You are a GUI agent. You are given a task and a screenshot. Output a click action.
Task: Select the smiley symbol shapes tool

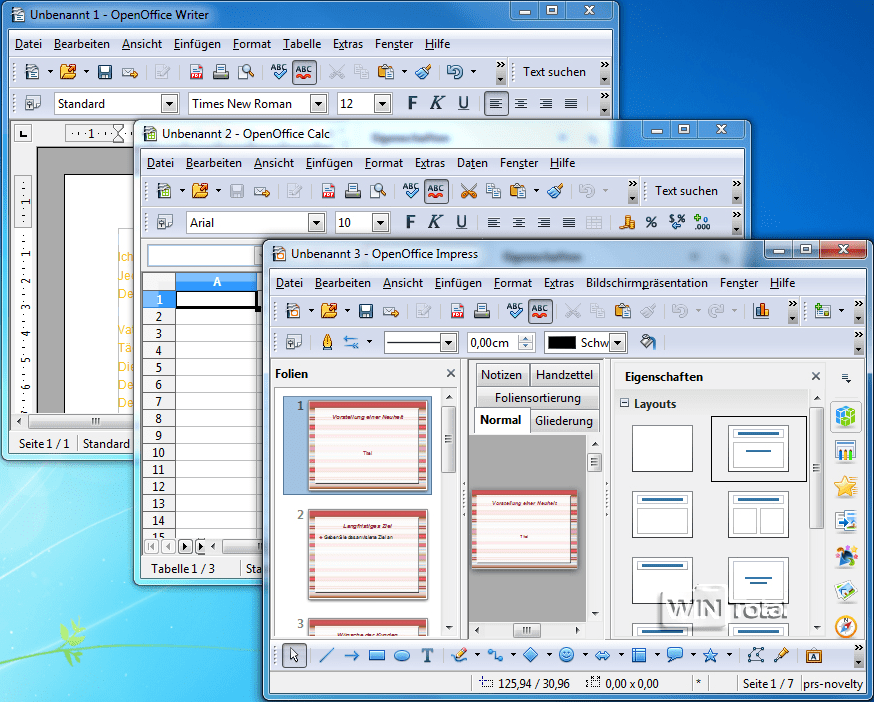coord(566,655)
